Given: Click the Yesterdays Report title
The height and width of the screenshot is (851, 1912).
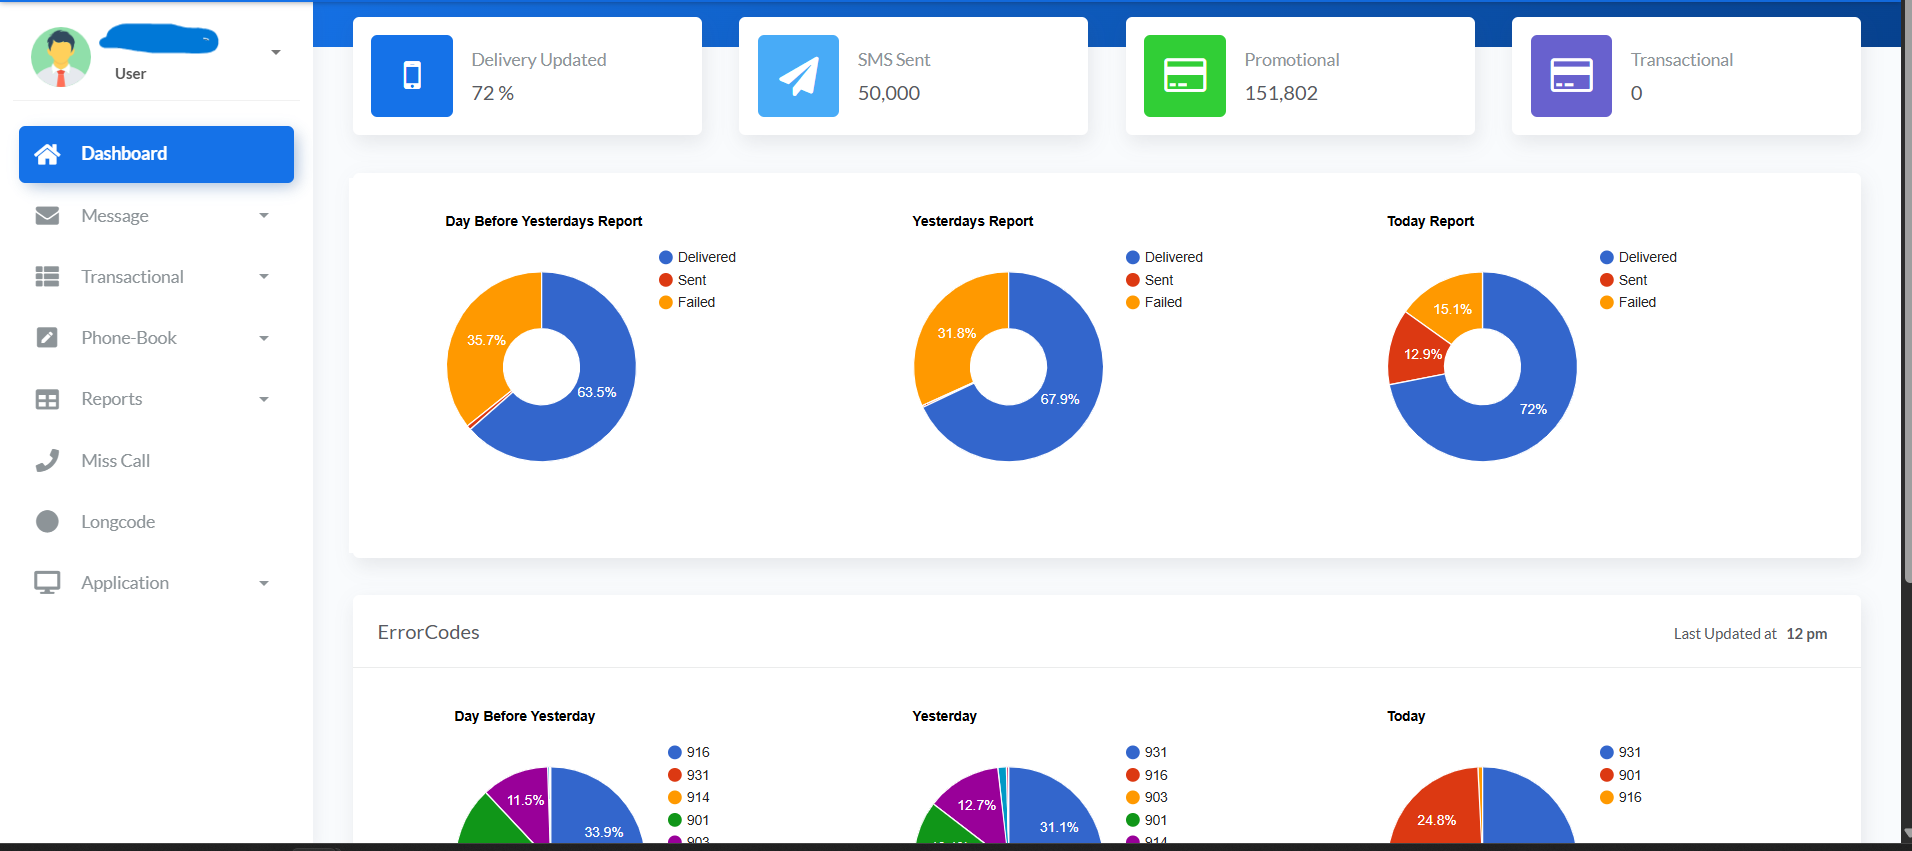Looking at the screenshot, I should pos(973,221).
